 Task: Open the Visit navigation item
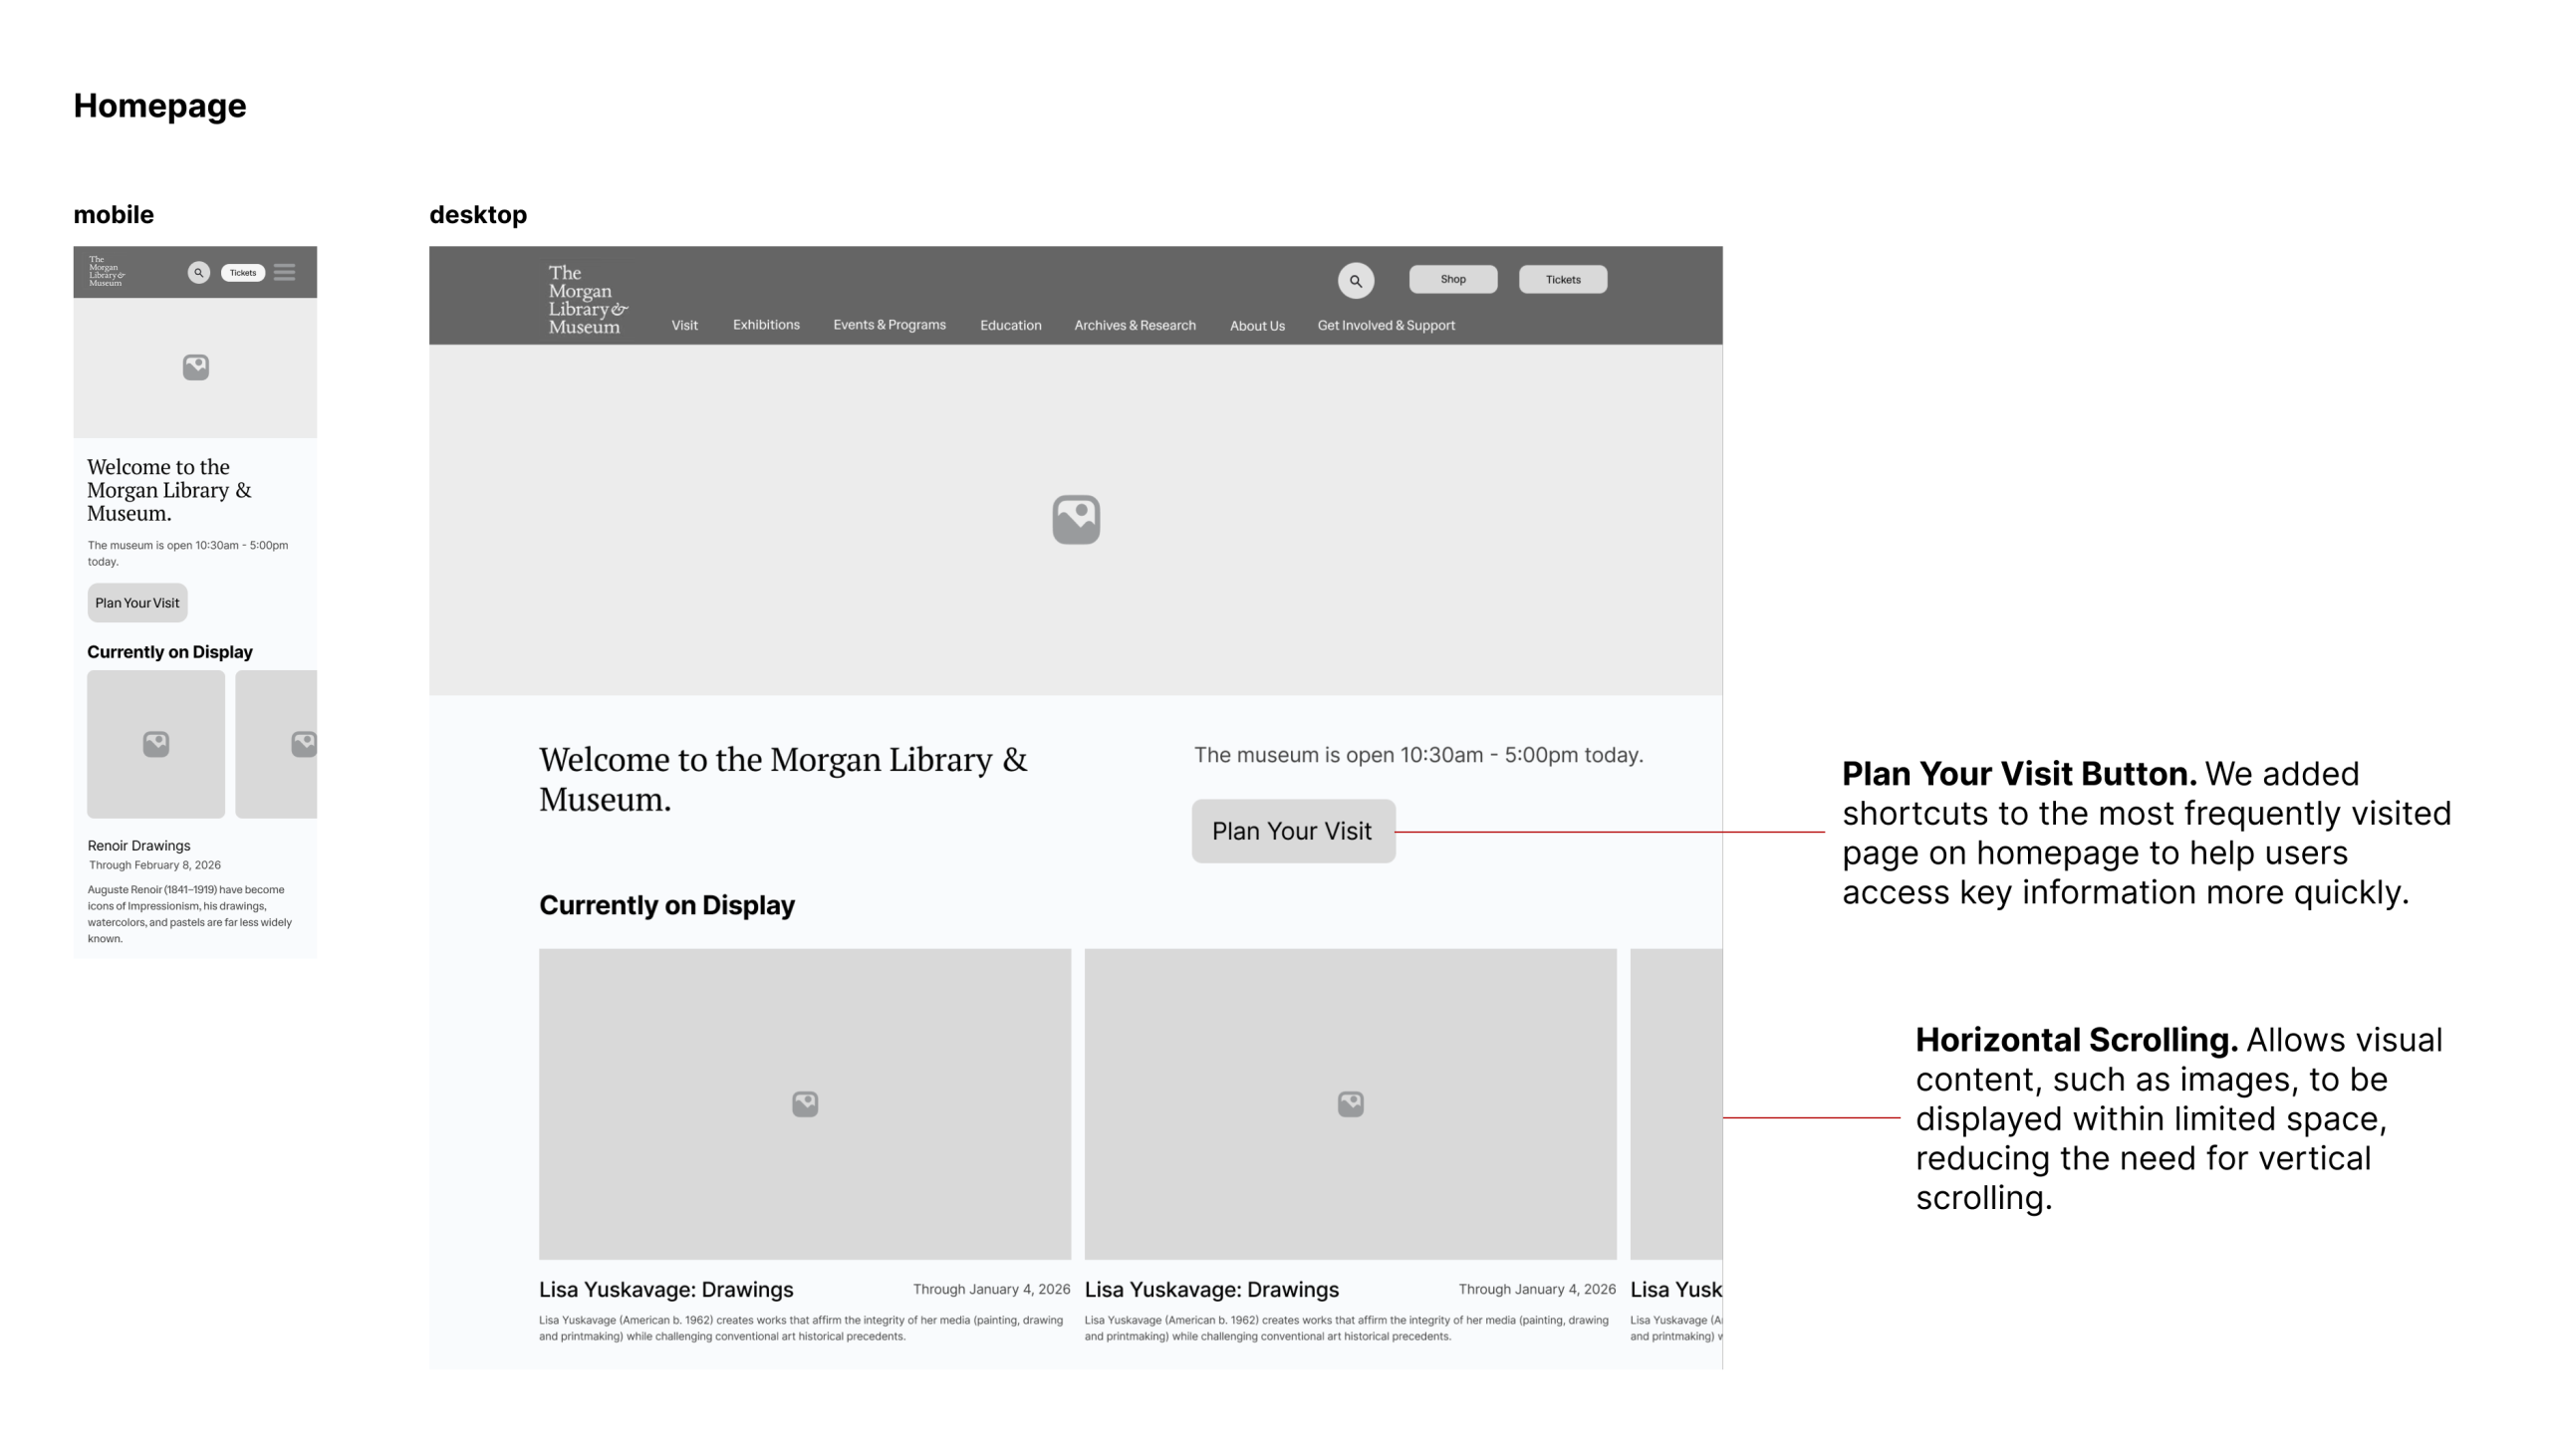[684, 326]
